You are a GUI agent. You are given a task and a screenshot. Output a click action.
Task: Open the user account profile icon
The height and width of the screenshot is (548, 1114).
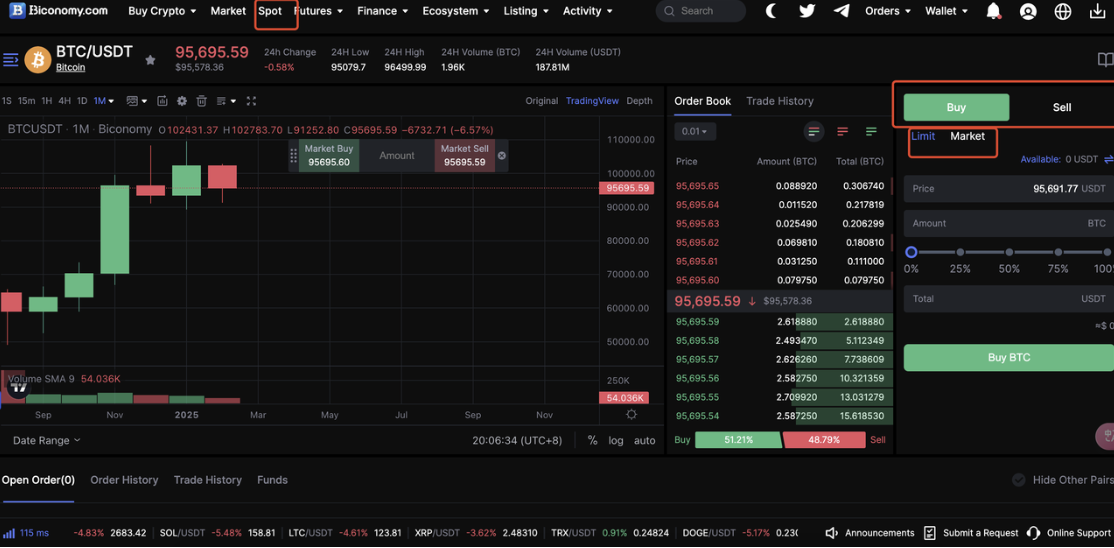[1028, 11]
